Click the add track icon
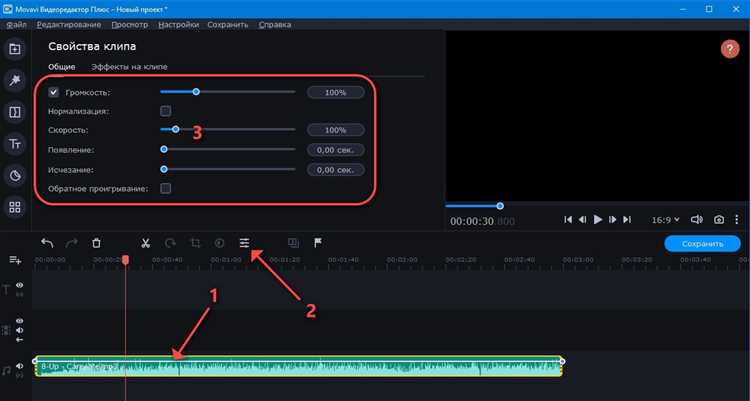This screenshot has height=401, width=750. pyautogui.click(x=15, y=260)
